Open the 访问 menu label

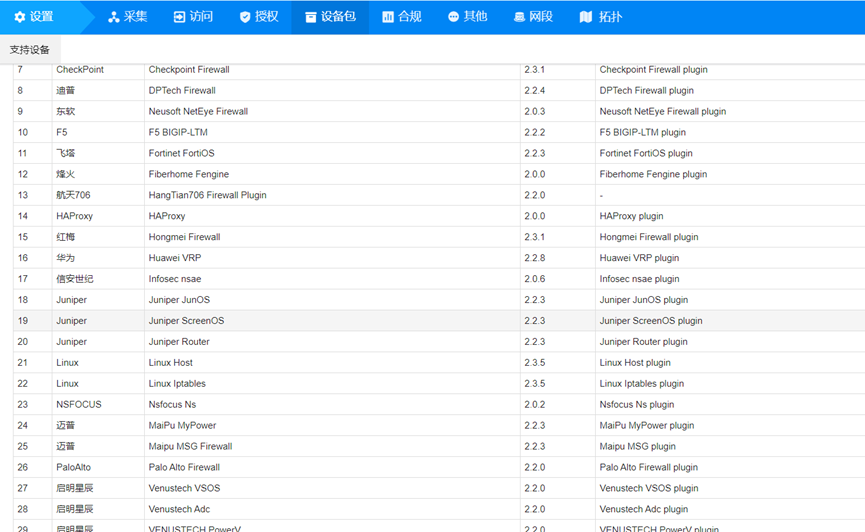(x=201, y=17)
